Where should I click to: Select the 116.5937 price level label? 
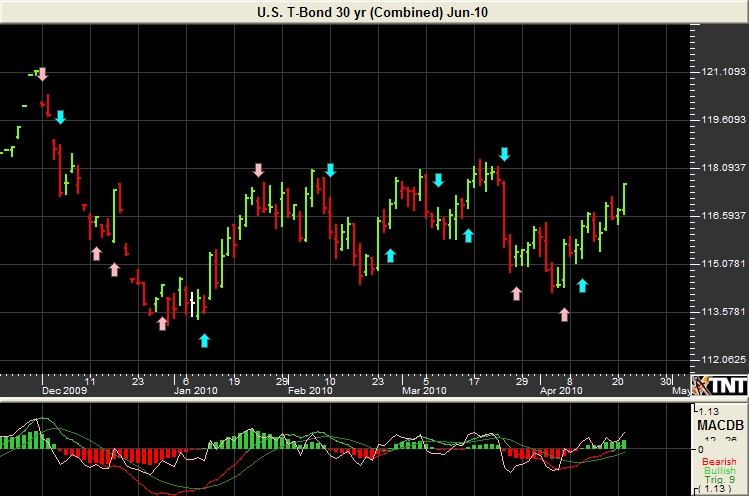point(723,216)
